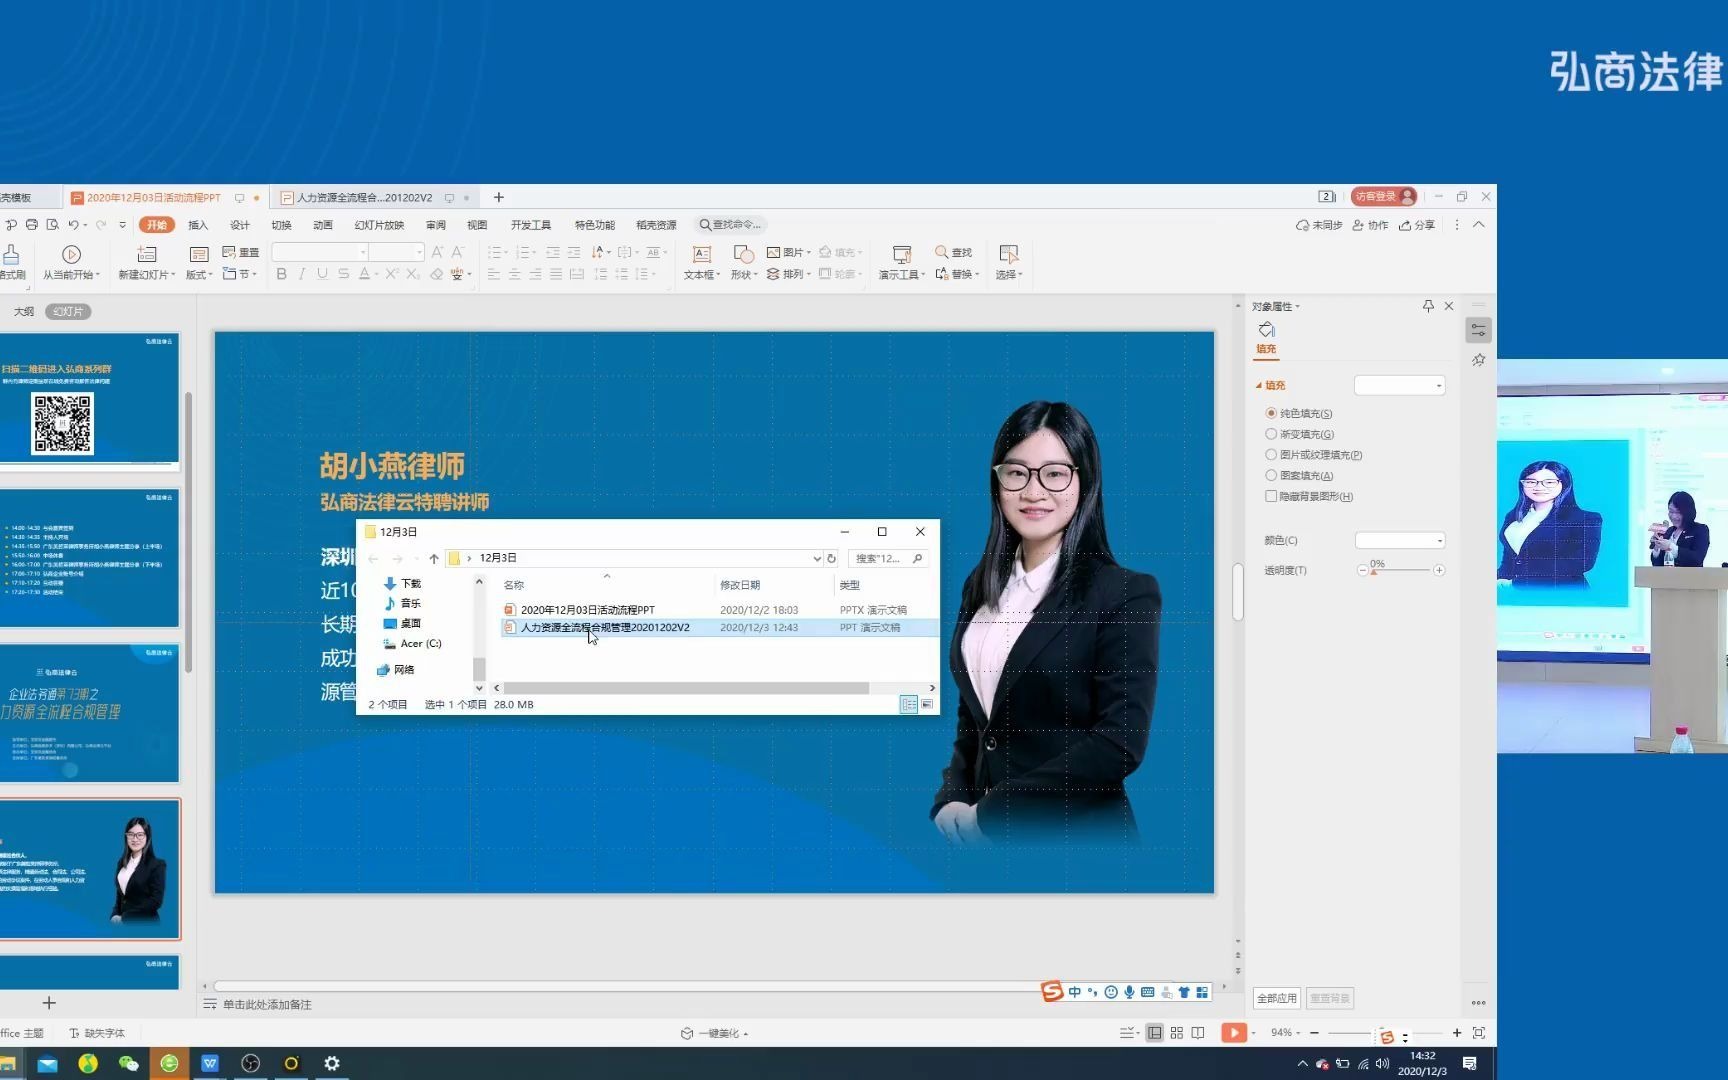Viewport: 1728px width, 1080px height.
Task: Click the Bold formatting icon
Action: (281, 274)
